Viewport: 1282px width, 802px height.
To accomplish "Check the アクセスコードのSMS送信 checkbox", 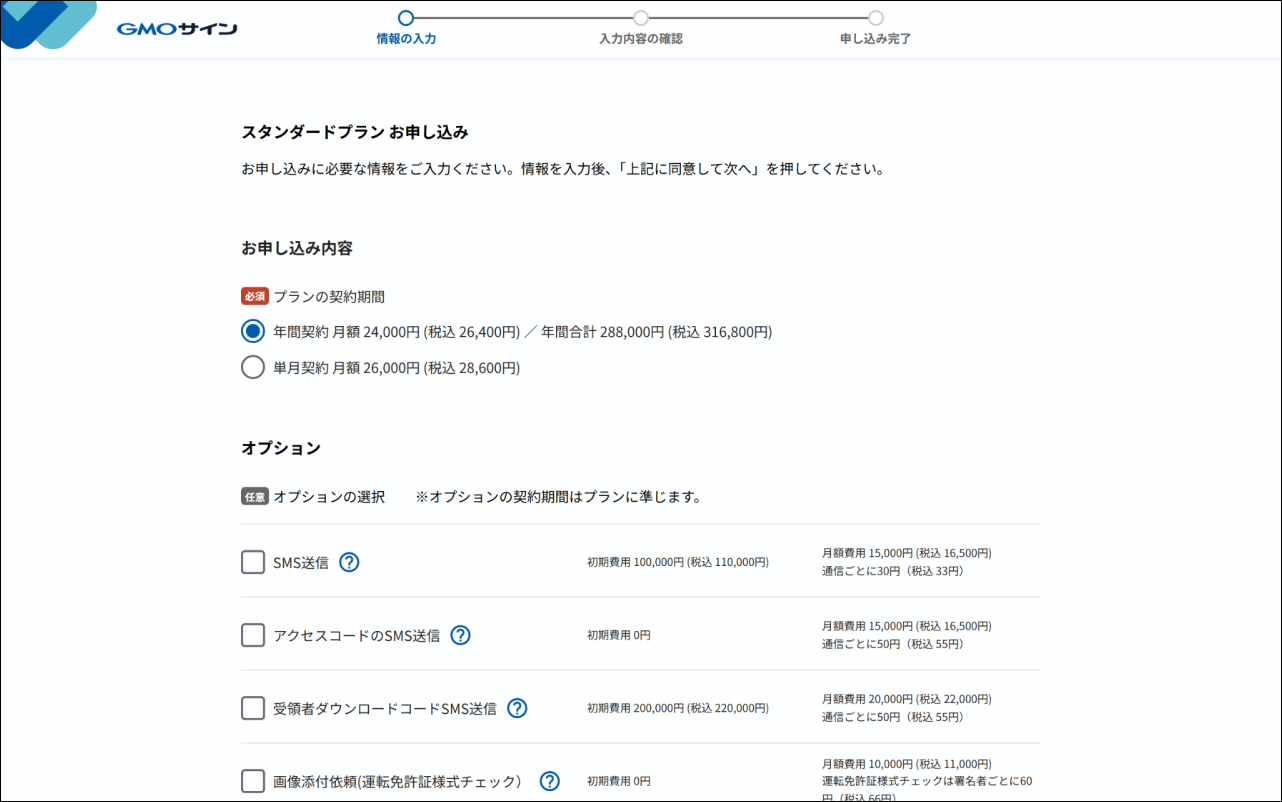I will 253,635.
